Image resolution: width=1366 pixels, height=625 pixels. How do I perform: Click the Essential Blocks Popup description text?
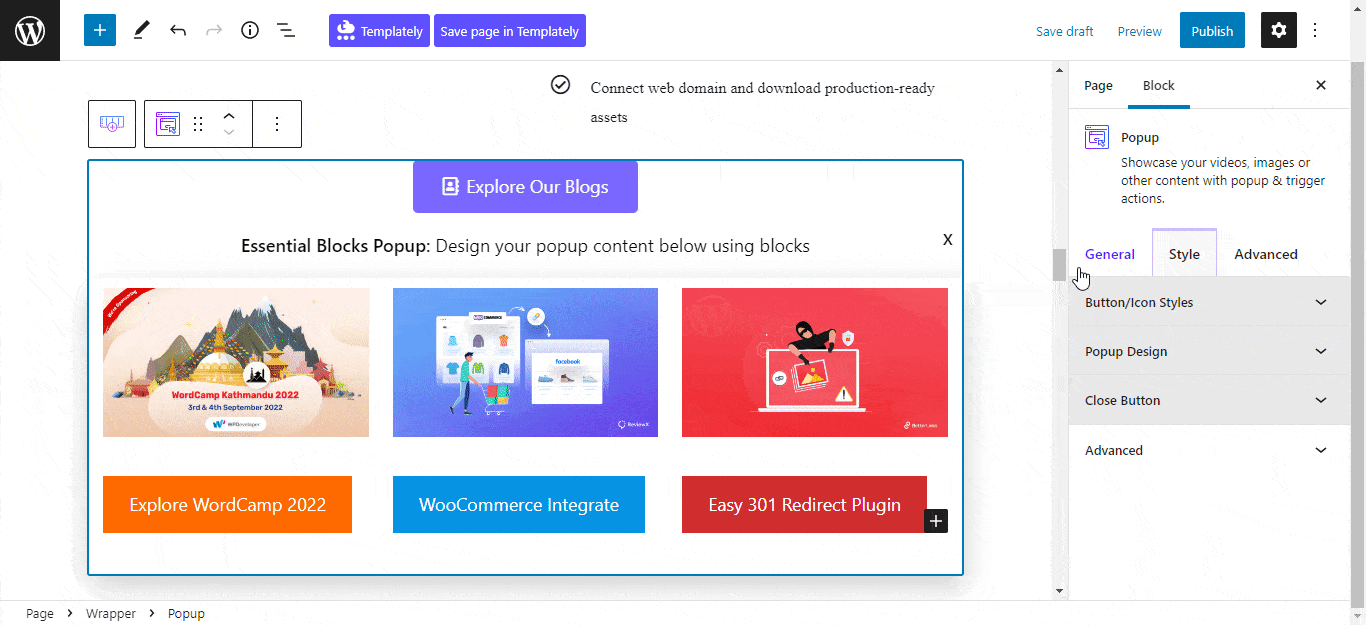(x=525, y=245)
